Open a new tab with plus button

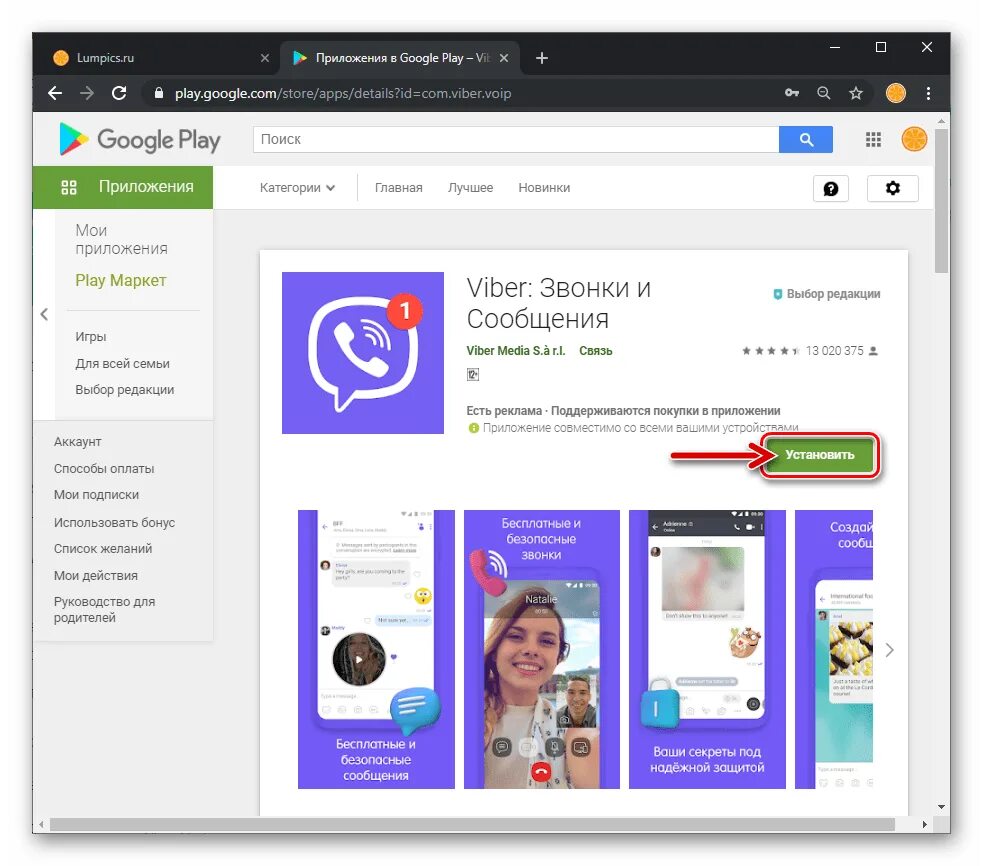click(542, 58)
